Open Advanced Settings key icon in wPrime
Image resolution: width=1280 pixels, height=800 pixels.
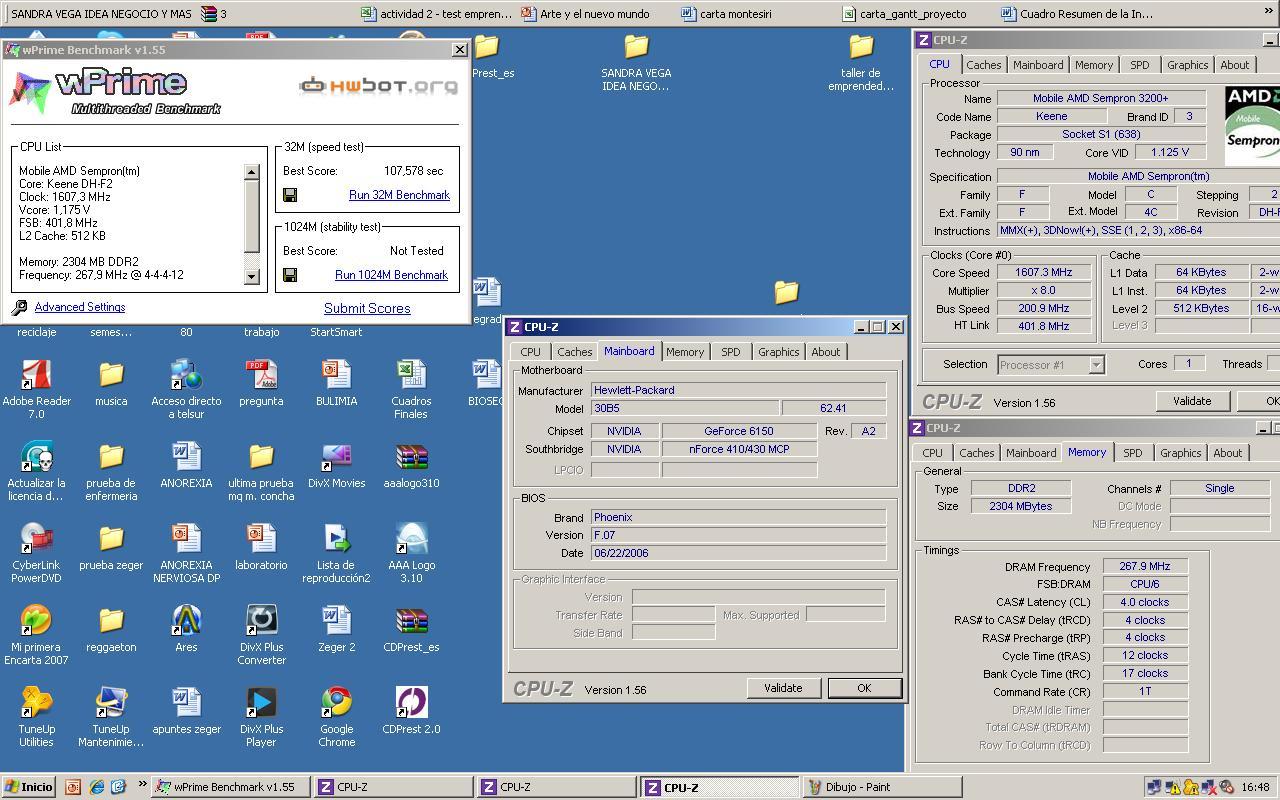pos(19,308)
